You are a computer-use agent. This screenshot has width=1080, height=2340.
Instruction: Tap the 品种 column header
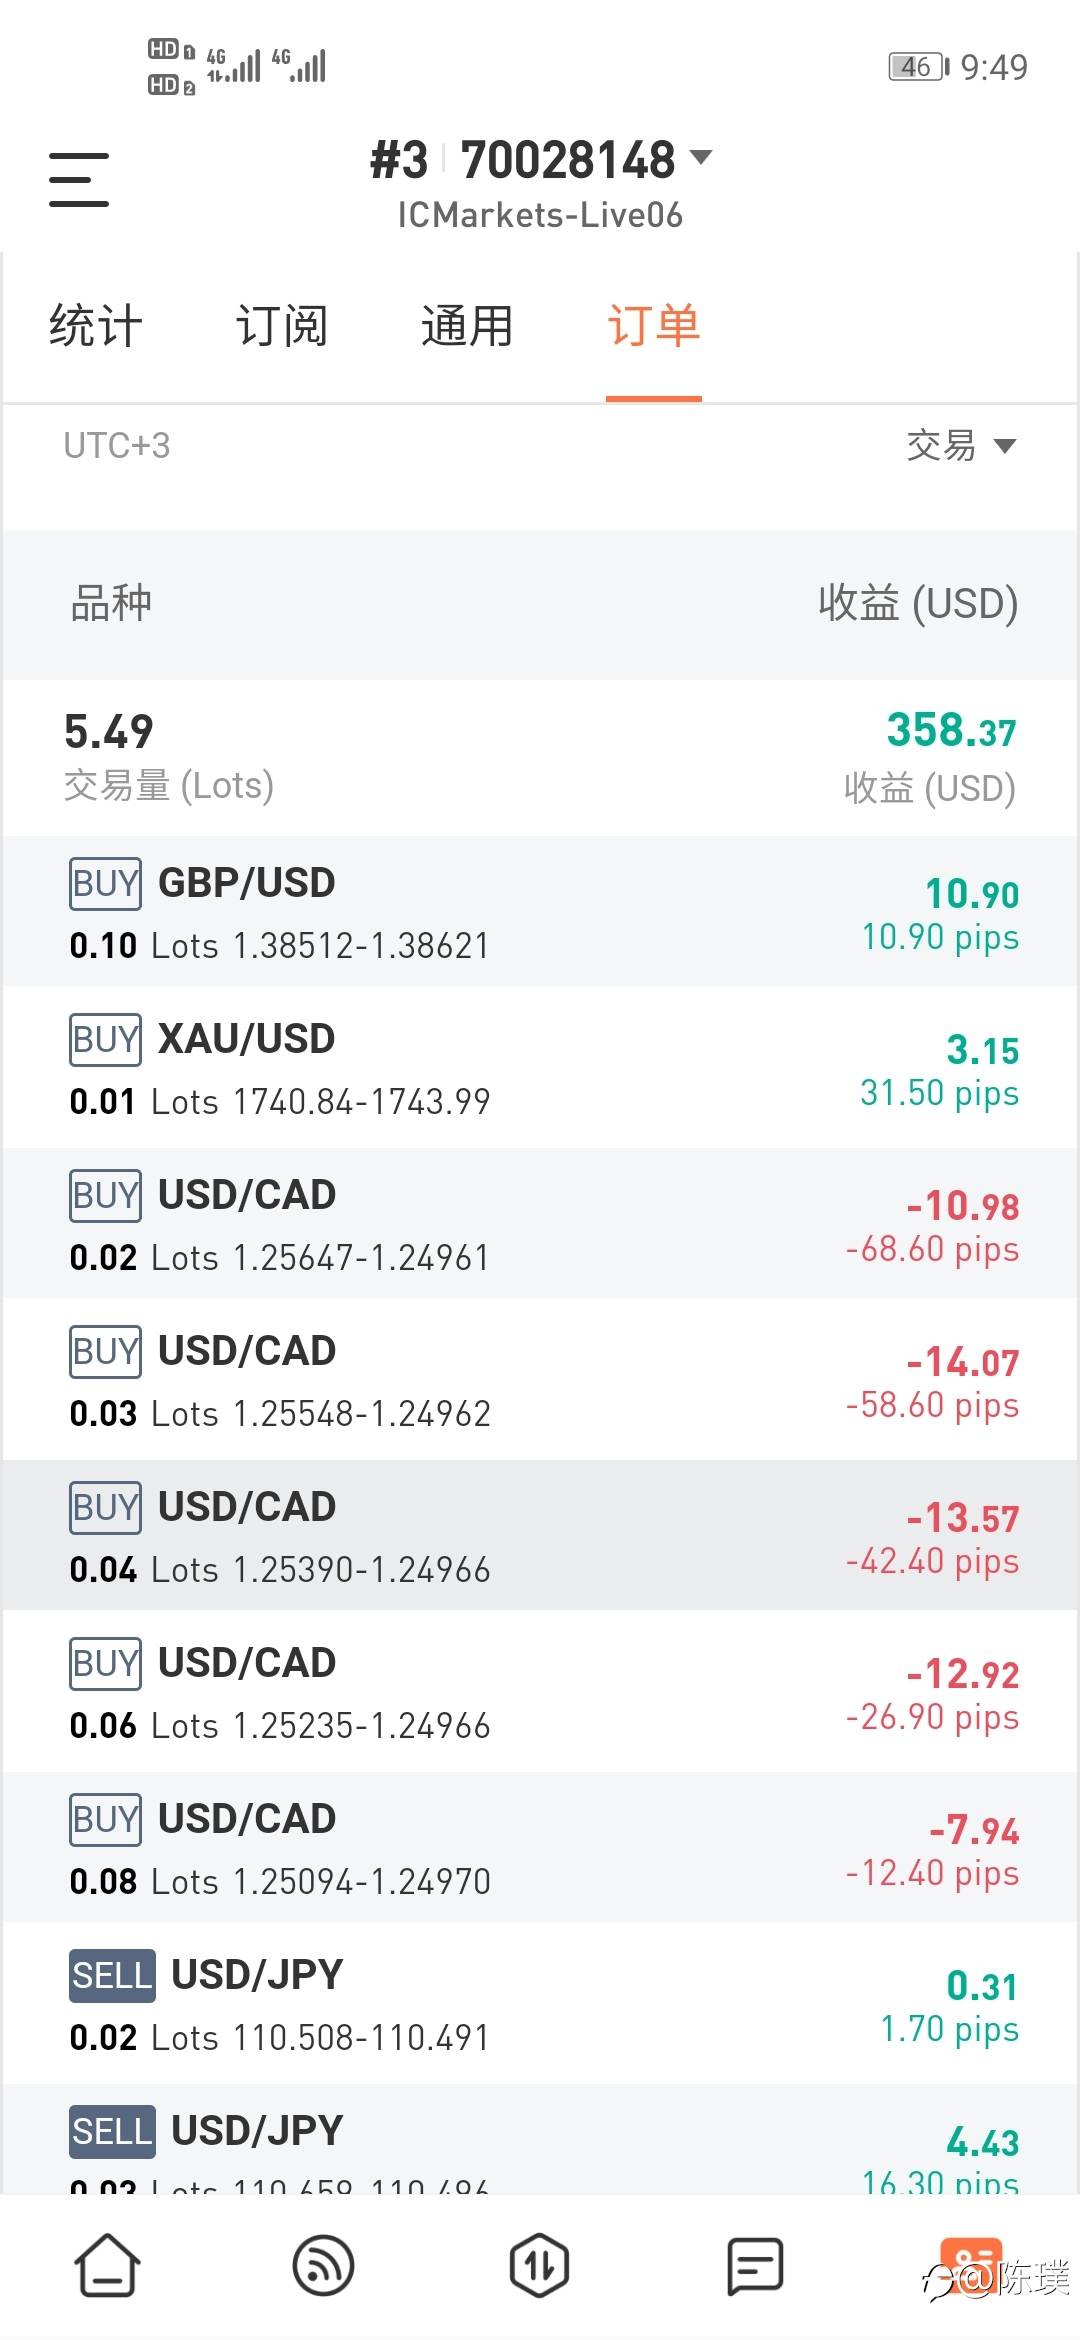coord(111,604)
